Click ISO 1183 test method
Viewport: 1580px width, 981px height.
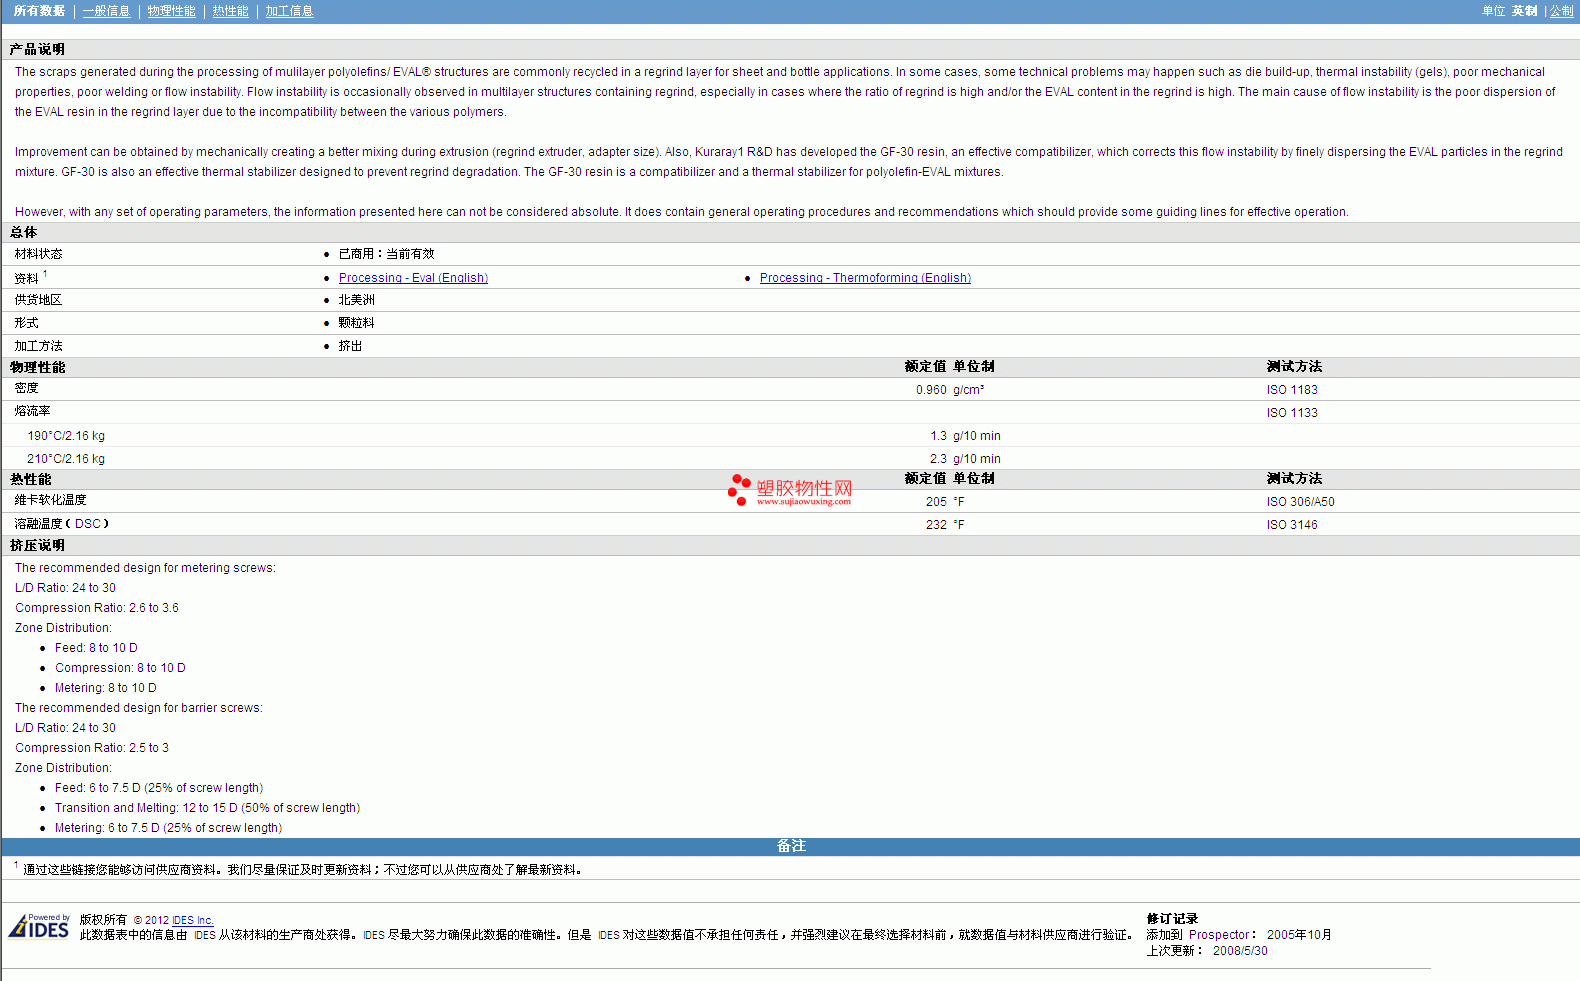[1292, 390]
